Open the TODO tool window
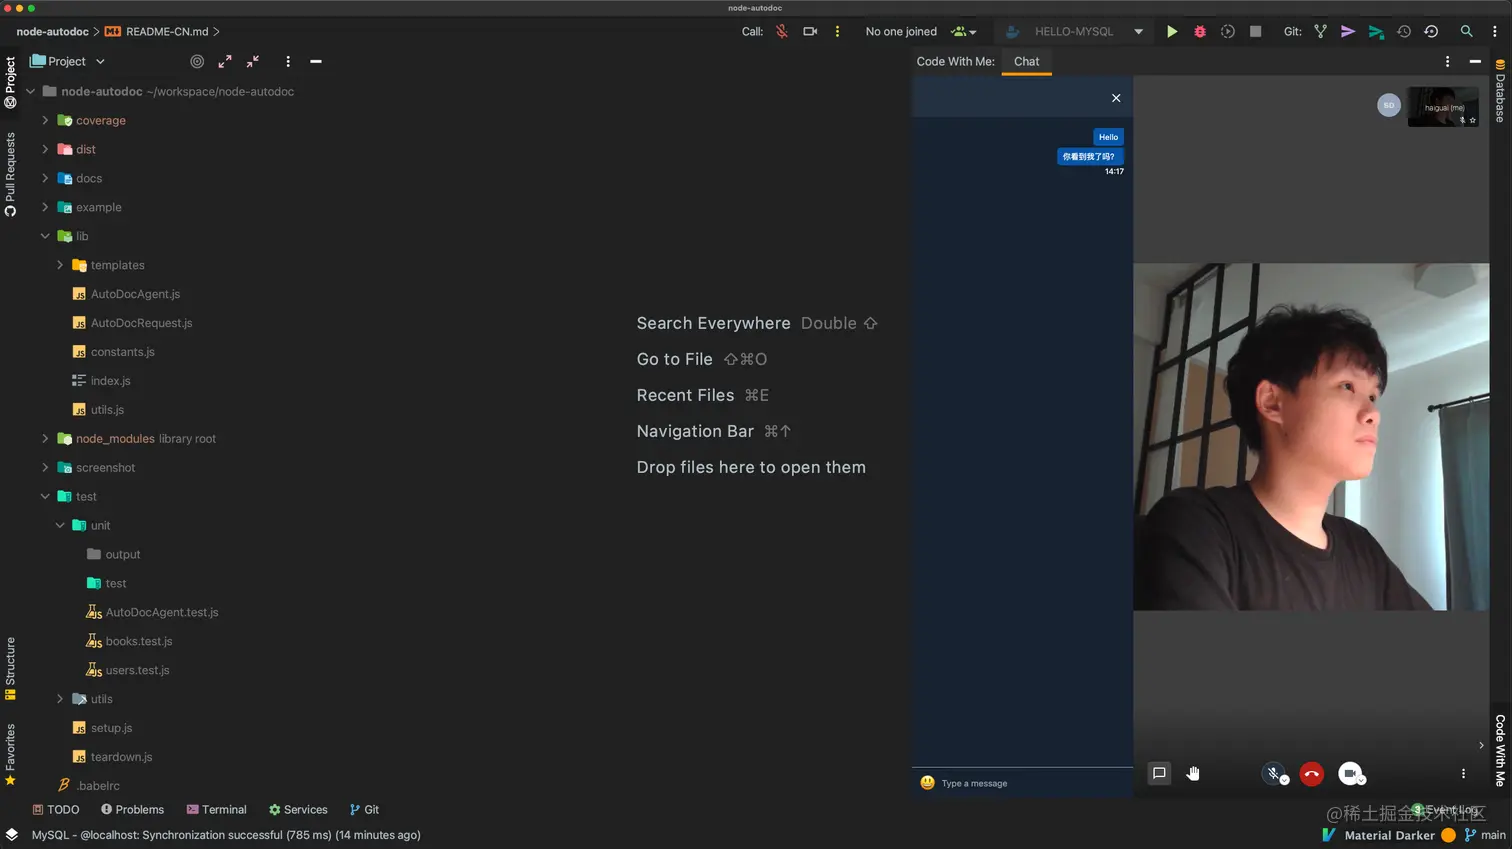1512x849 pixels. 56,810
